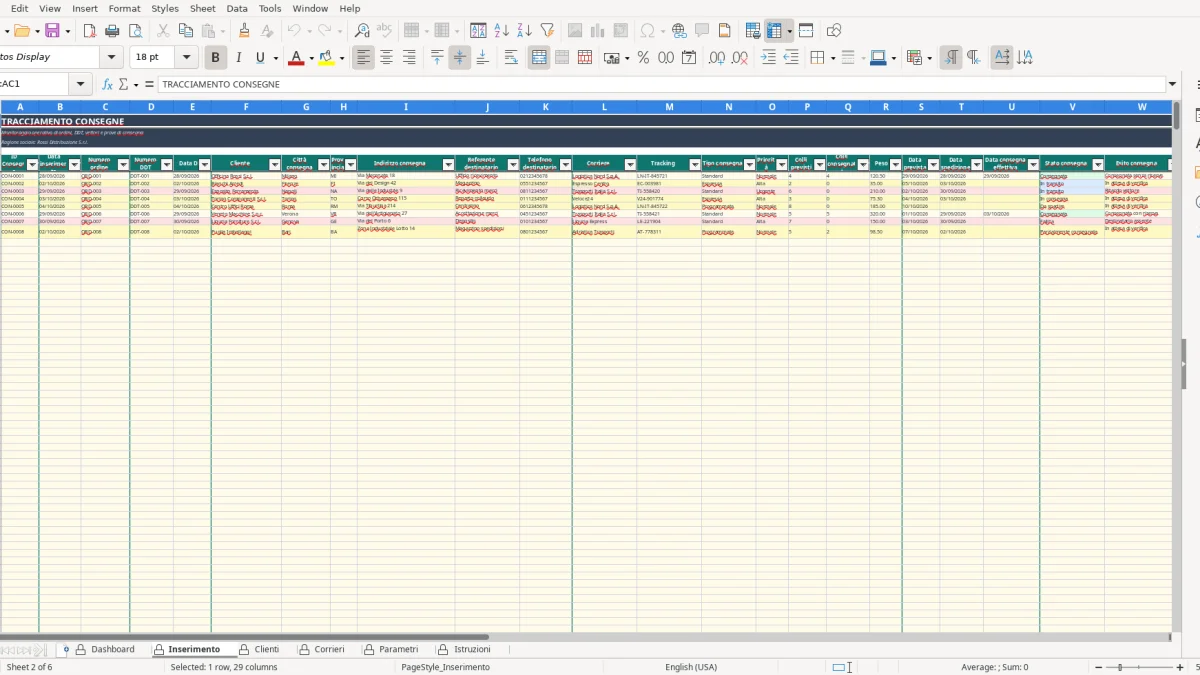This screenshot has width=1200, height=675.
Task: Open the Format menu
Action: (x=124, y=8)
